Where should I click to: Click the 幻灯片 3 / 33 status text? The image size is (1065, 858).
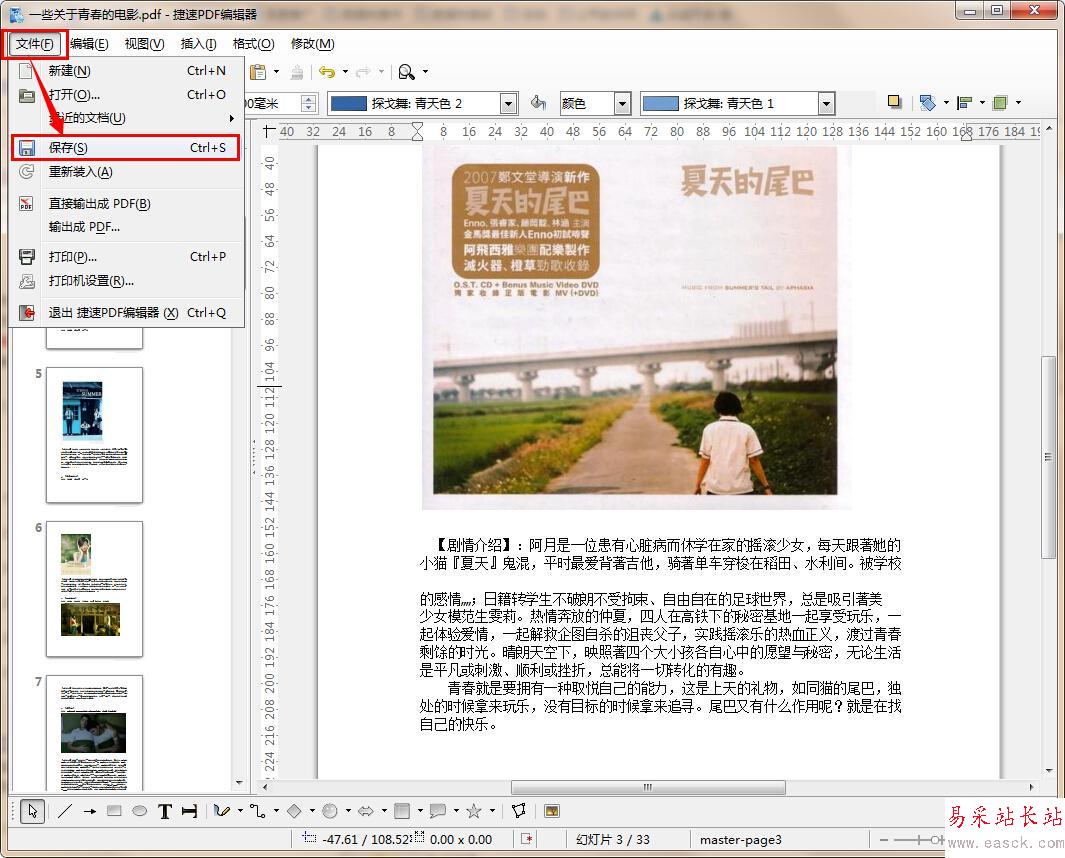point(613,840)
